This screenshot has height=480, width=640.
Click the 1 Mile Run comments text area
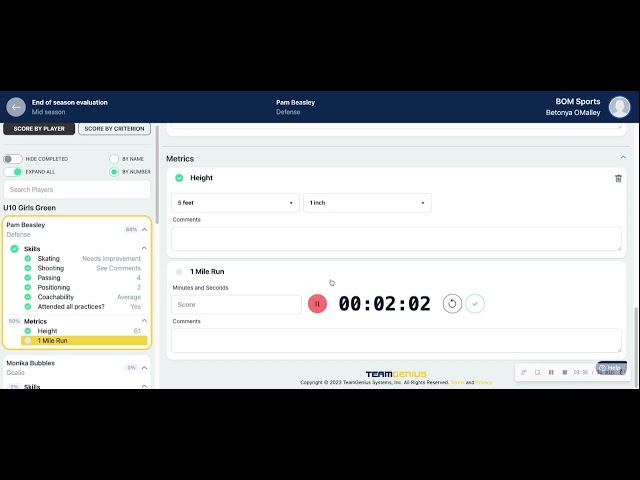pos(396,340)
